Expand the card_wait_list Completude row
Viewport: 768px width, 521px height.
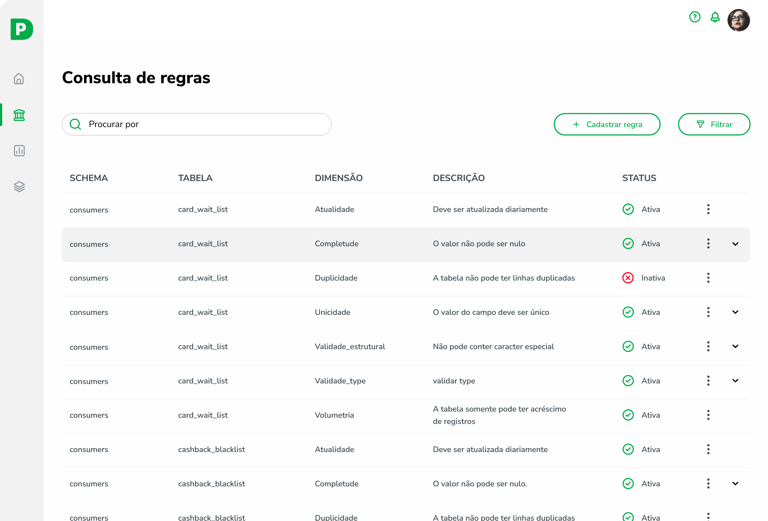(x=735, y=244)
